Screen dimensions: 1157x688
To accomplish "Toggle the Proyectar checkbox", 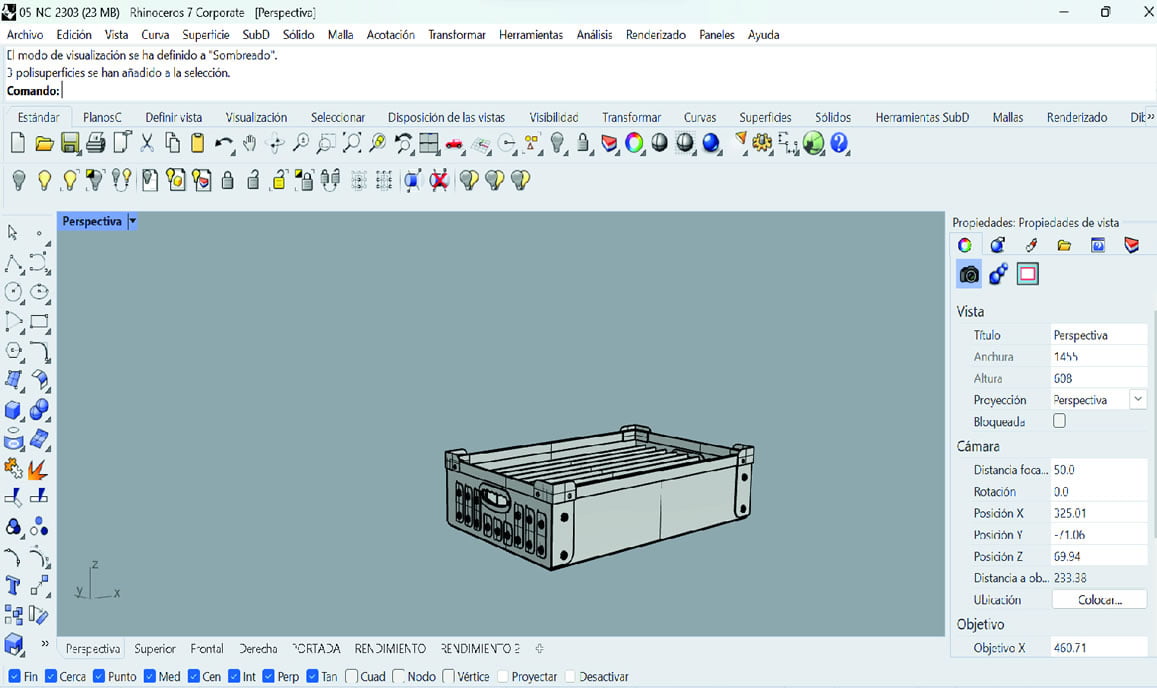I will [503, 676].
